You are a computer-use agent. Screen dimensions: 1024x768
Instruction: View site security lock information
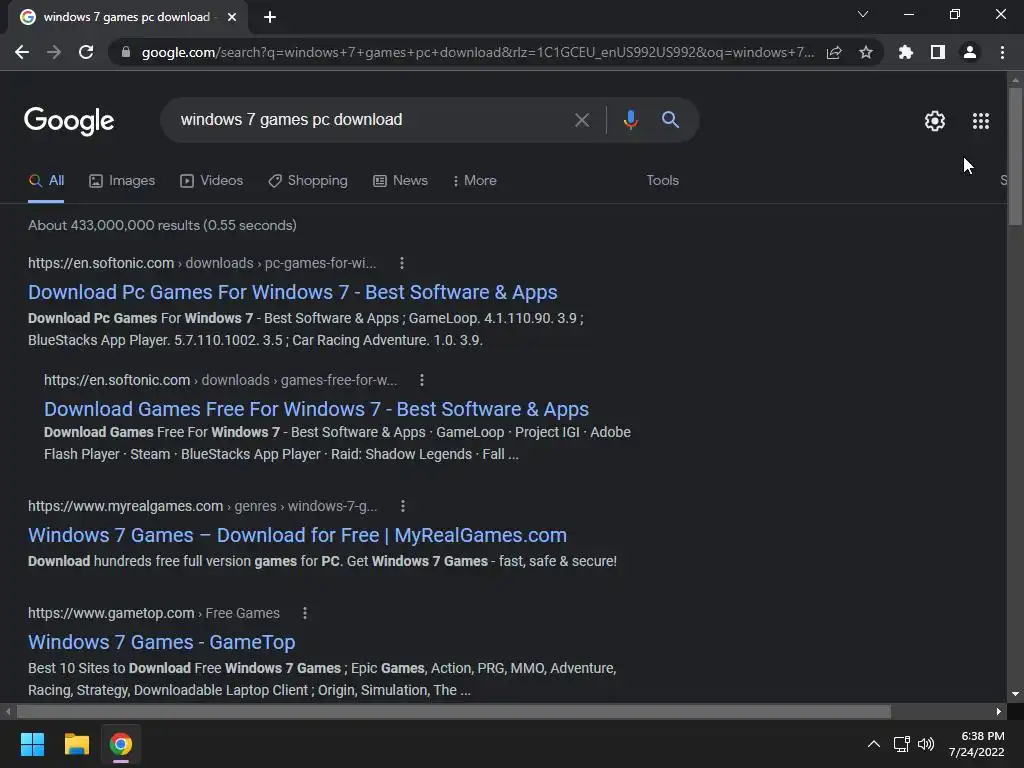126,52
